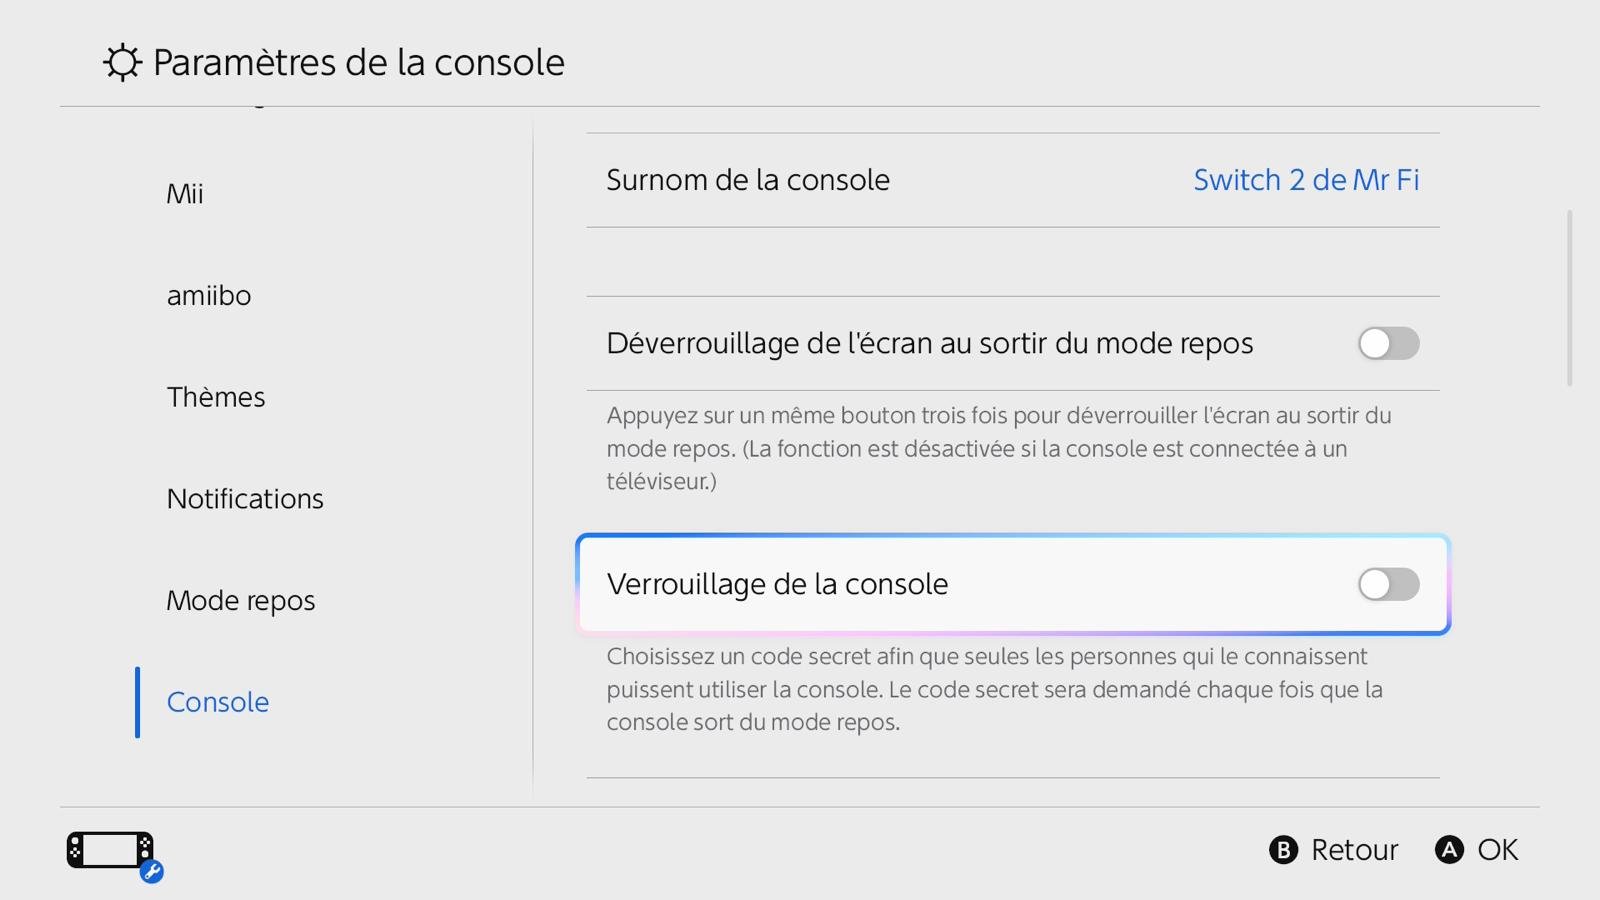Screen dimensions: 1600x900
Task: Click the description starting with Choisissez un code secret
Action: click(995, 689)
